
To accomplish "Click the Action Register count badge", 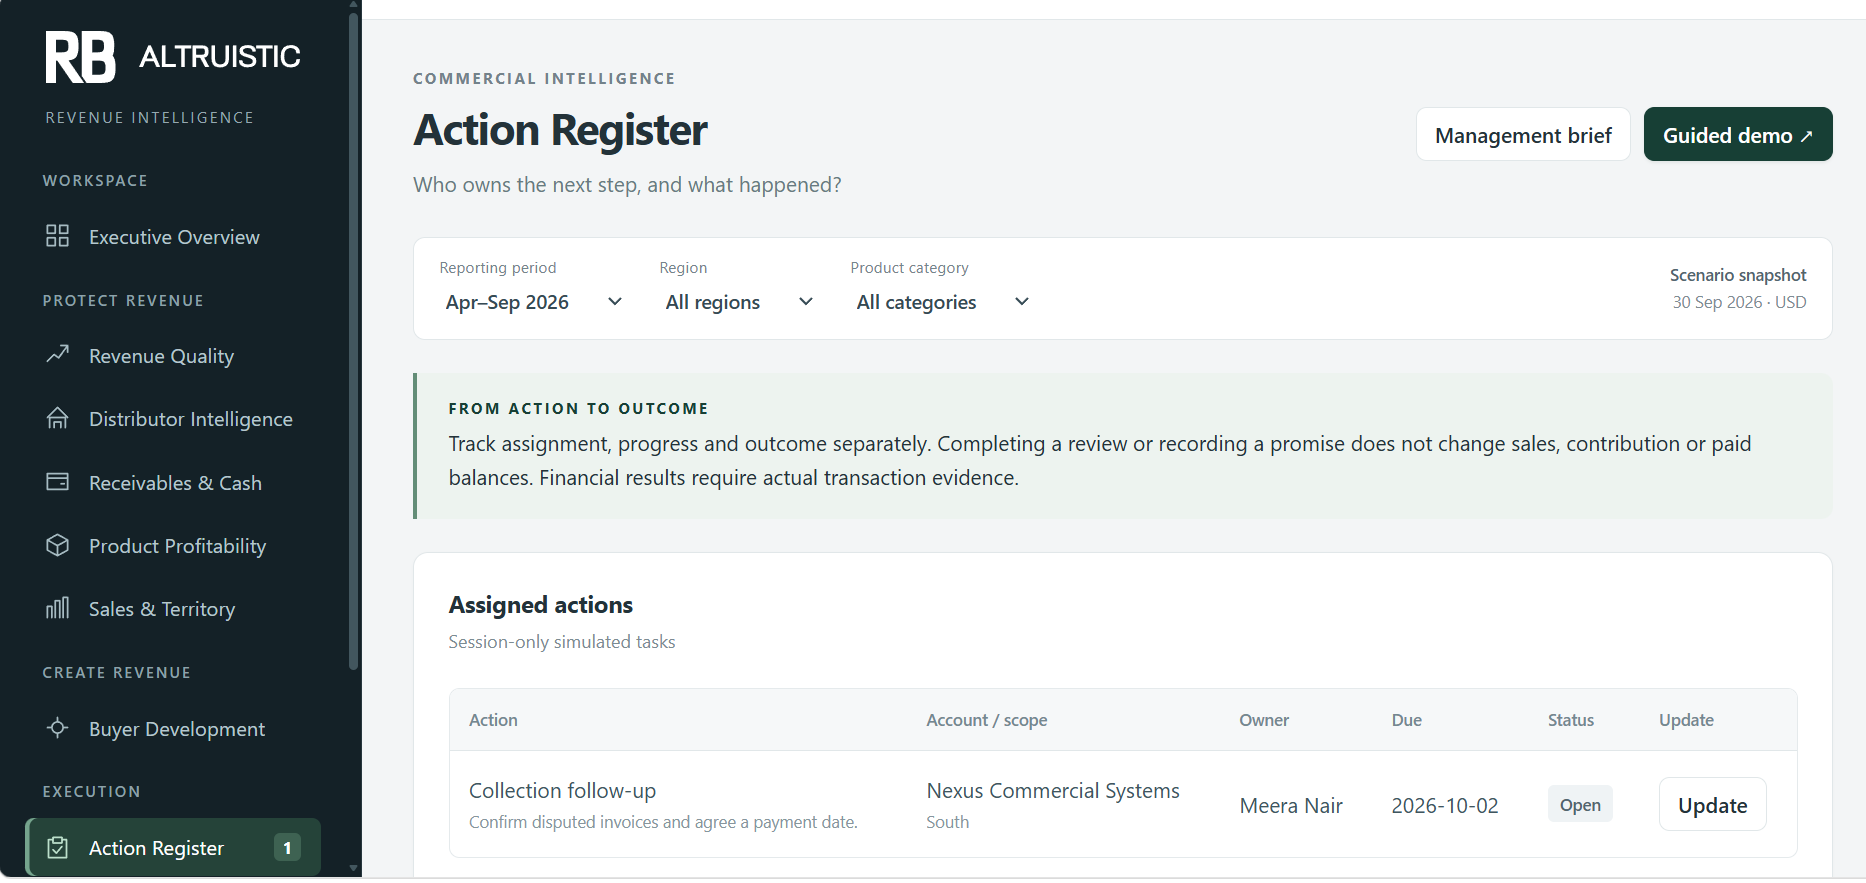I will [x=287, y=848].
